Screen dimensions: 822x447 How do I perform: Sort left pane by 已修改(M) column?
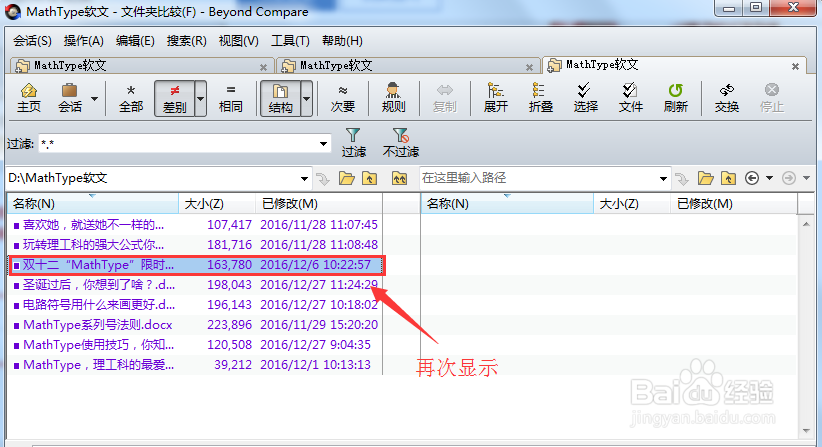click(319, 204)
